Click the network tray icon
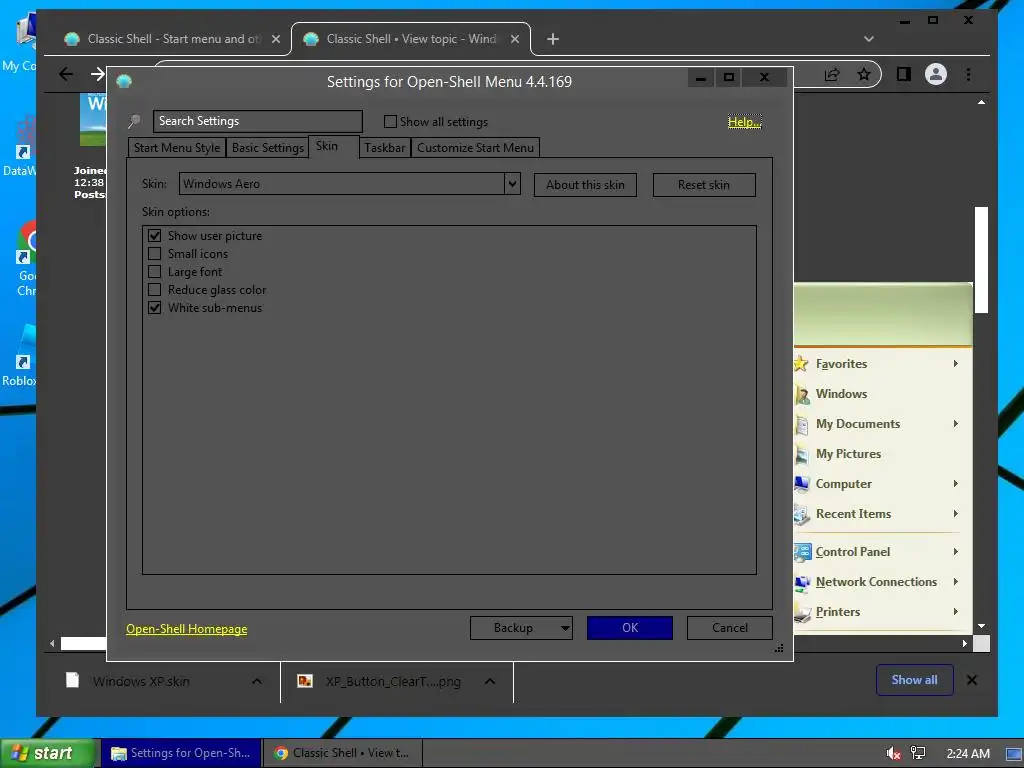Image resolution: width=1024 pixels, height=768 pixels. click(918, 753)
